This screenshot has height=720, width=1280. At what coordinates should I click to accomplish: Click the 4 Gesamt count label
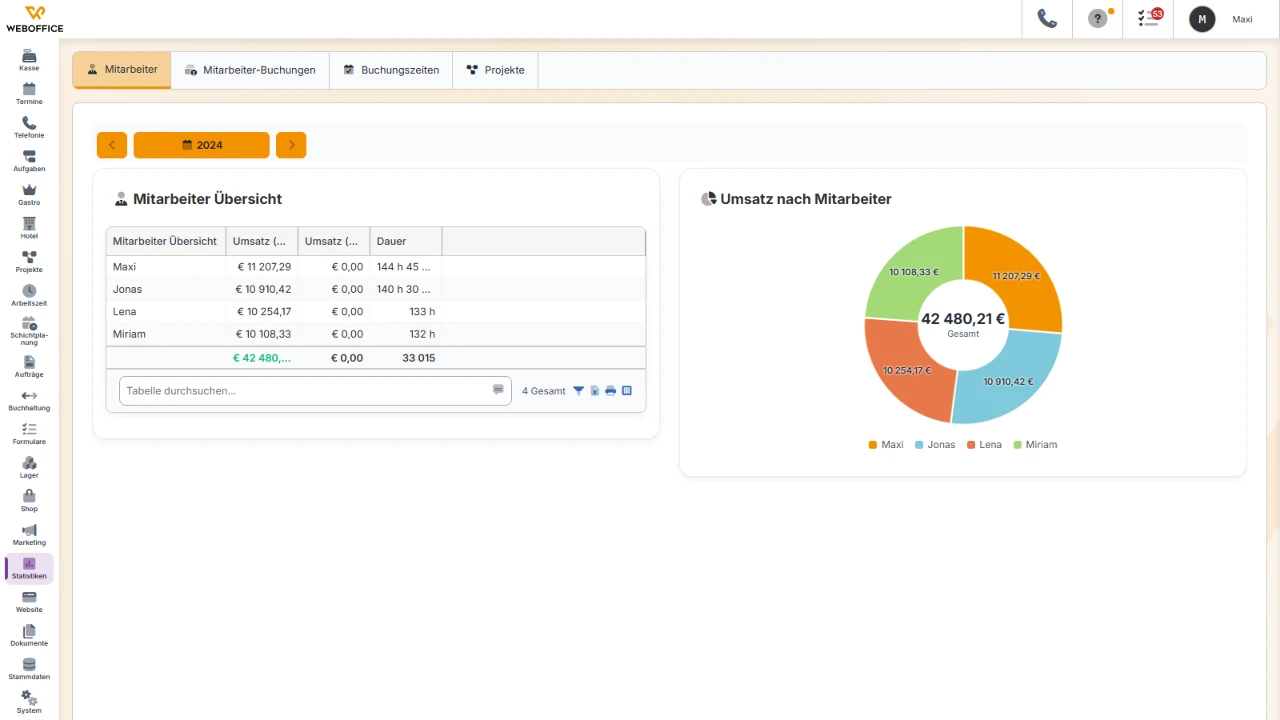(x=544, y=391)
